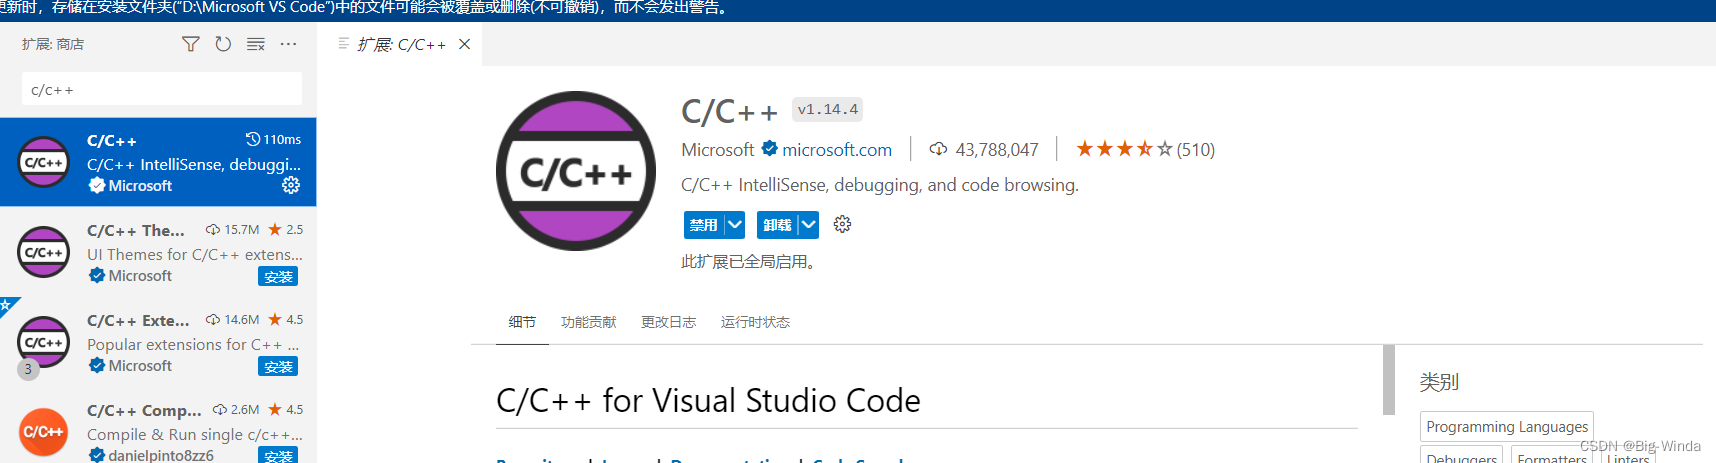Click the C/C++ for Visual Studio Code heading
Screen dimensions: 1716x463
(x=708, y=401)
